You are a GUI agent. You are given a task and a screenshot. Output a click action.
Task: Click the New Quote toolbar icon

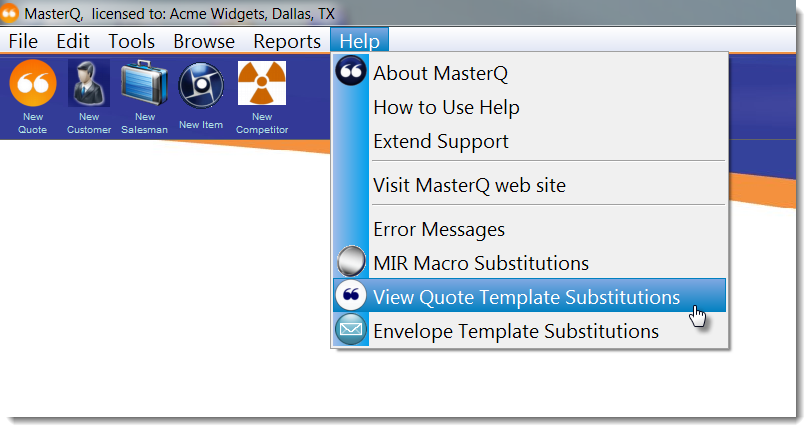33,84
